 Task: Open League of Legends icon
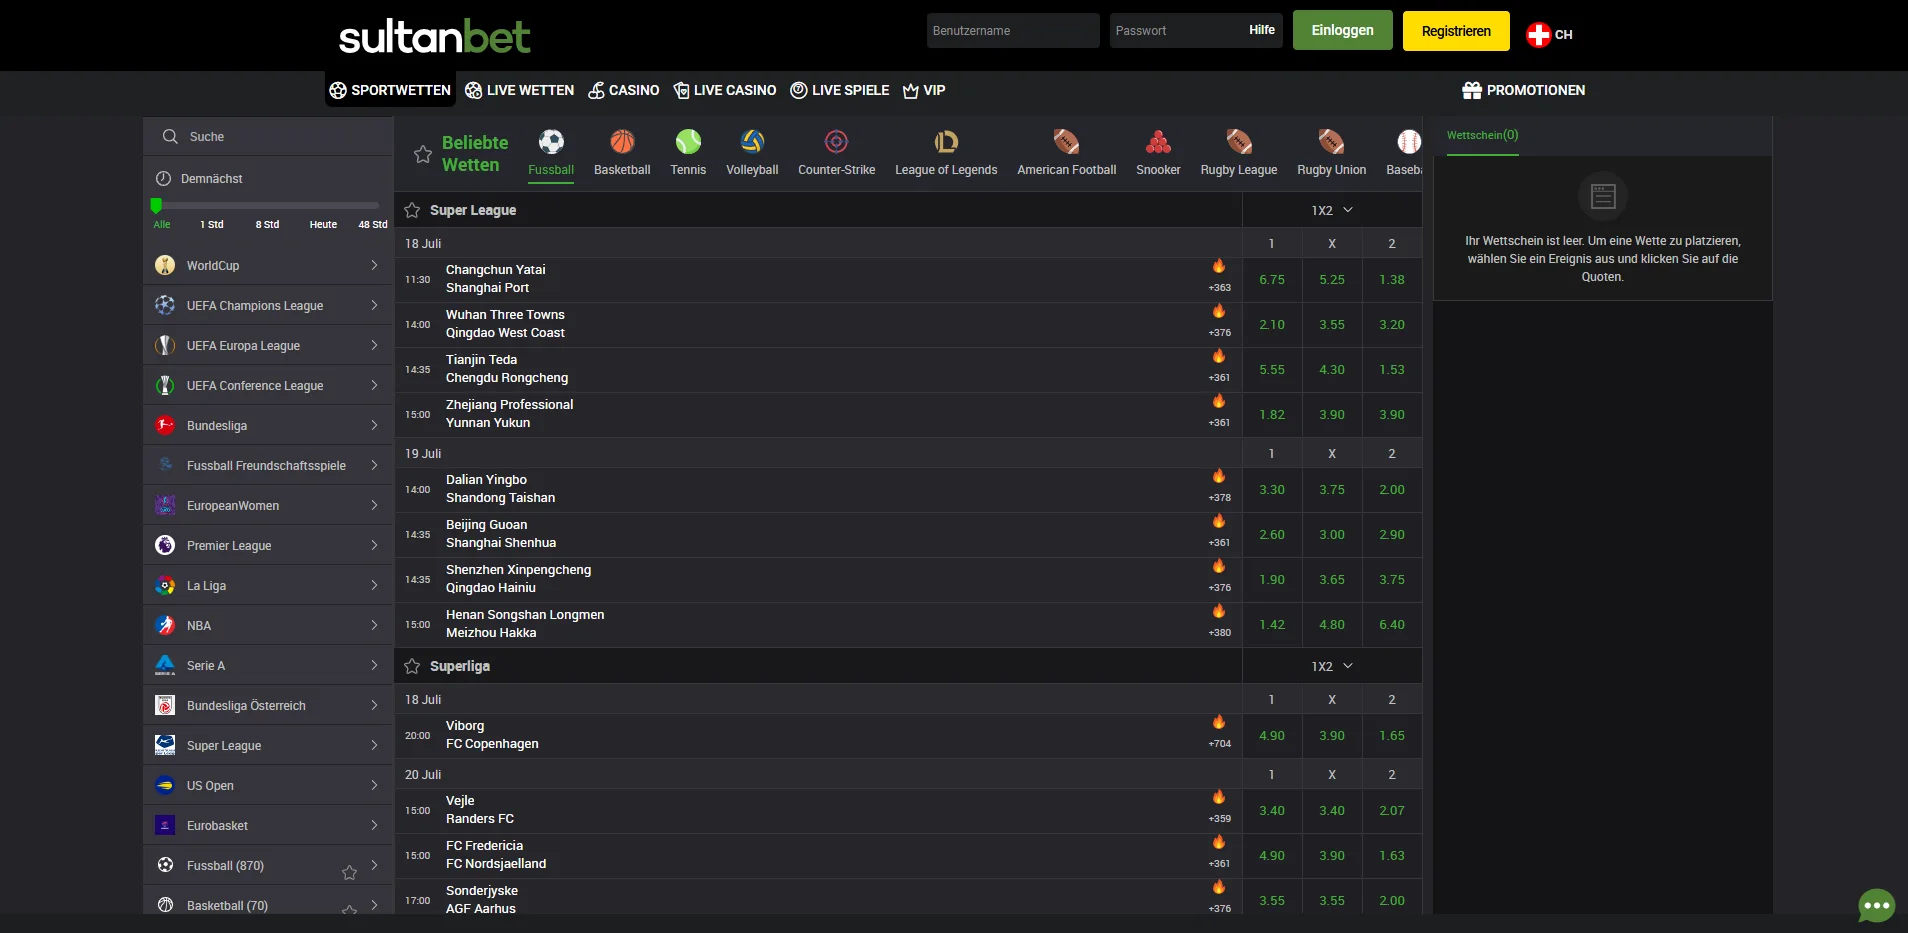946,141
